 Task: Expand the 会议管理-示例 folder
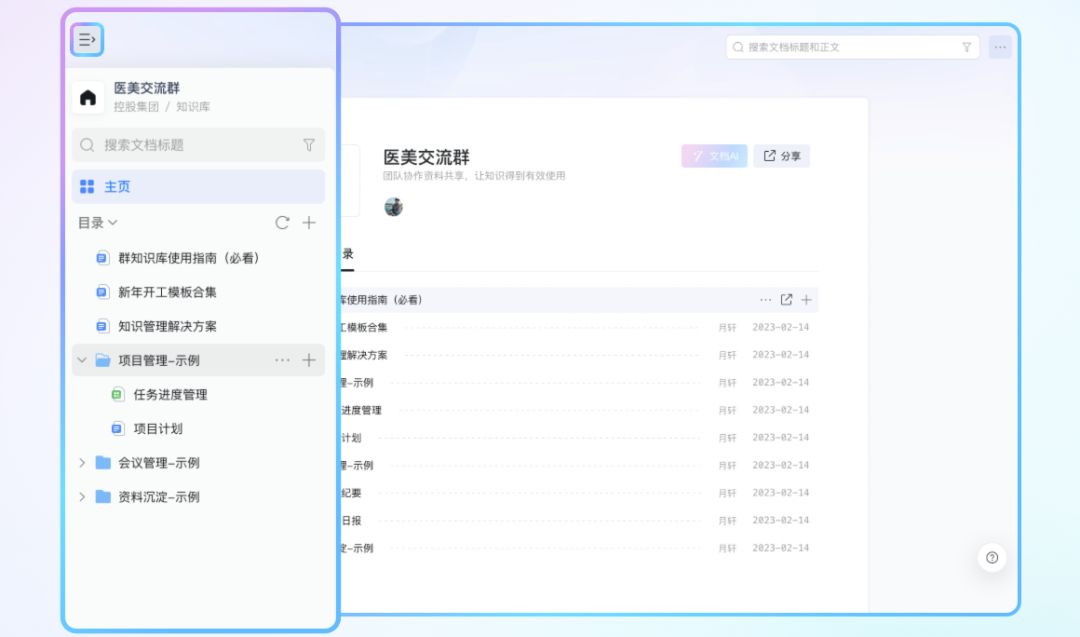(82, 463)
